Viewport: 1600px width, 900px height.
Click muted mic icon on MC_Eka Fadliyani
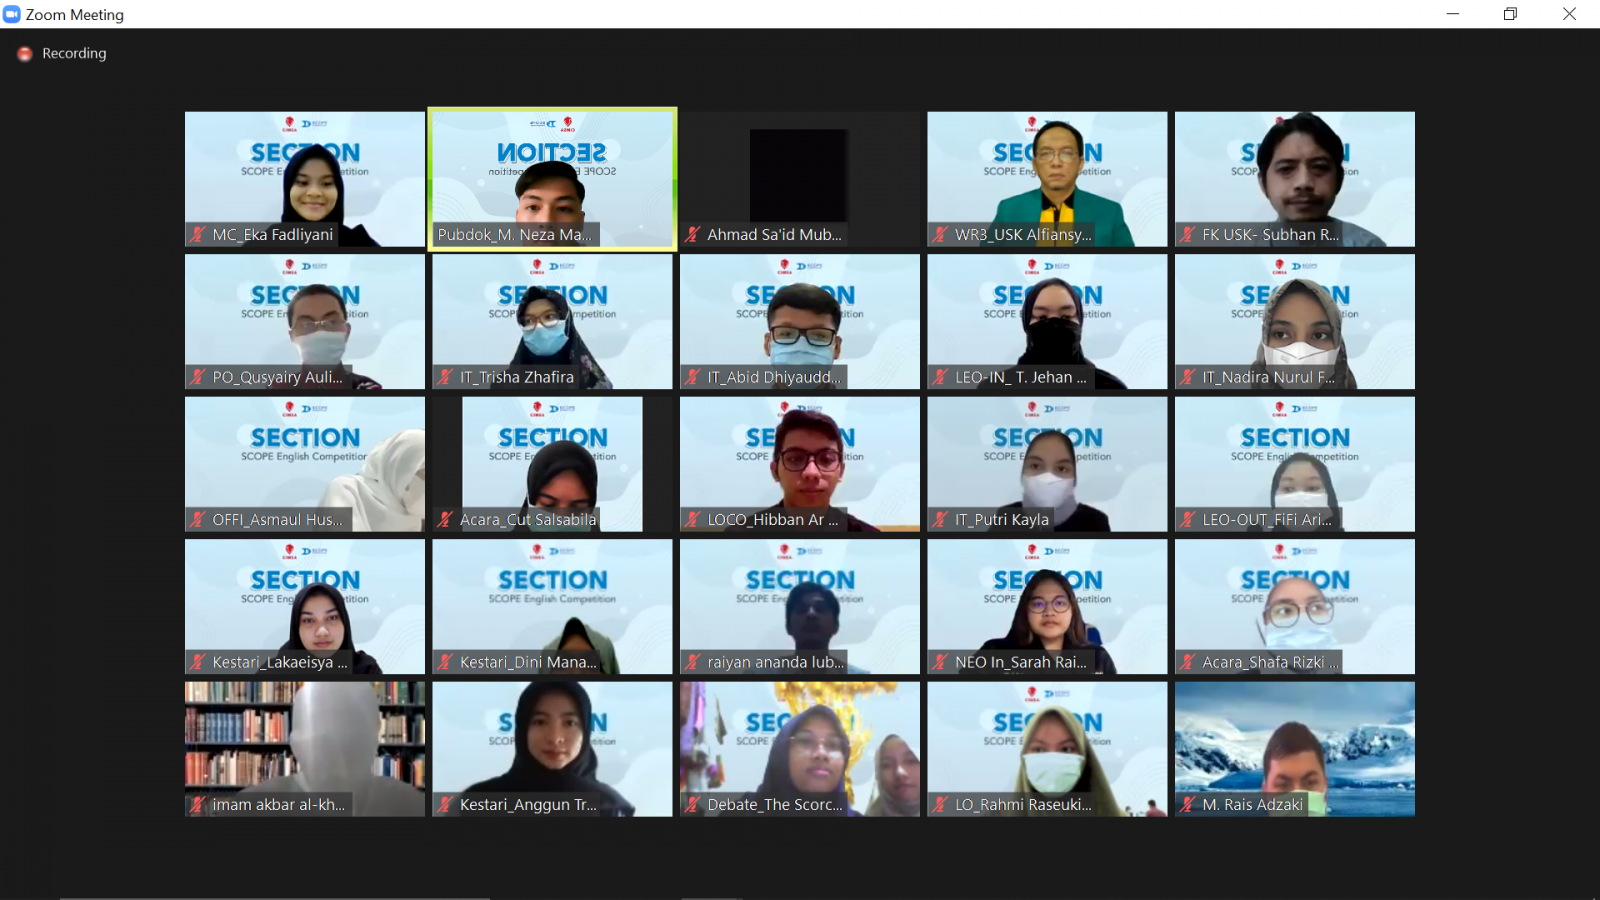tap(198, 235)
